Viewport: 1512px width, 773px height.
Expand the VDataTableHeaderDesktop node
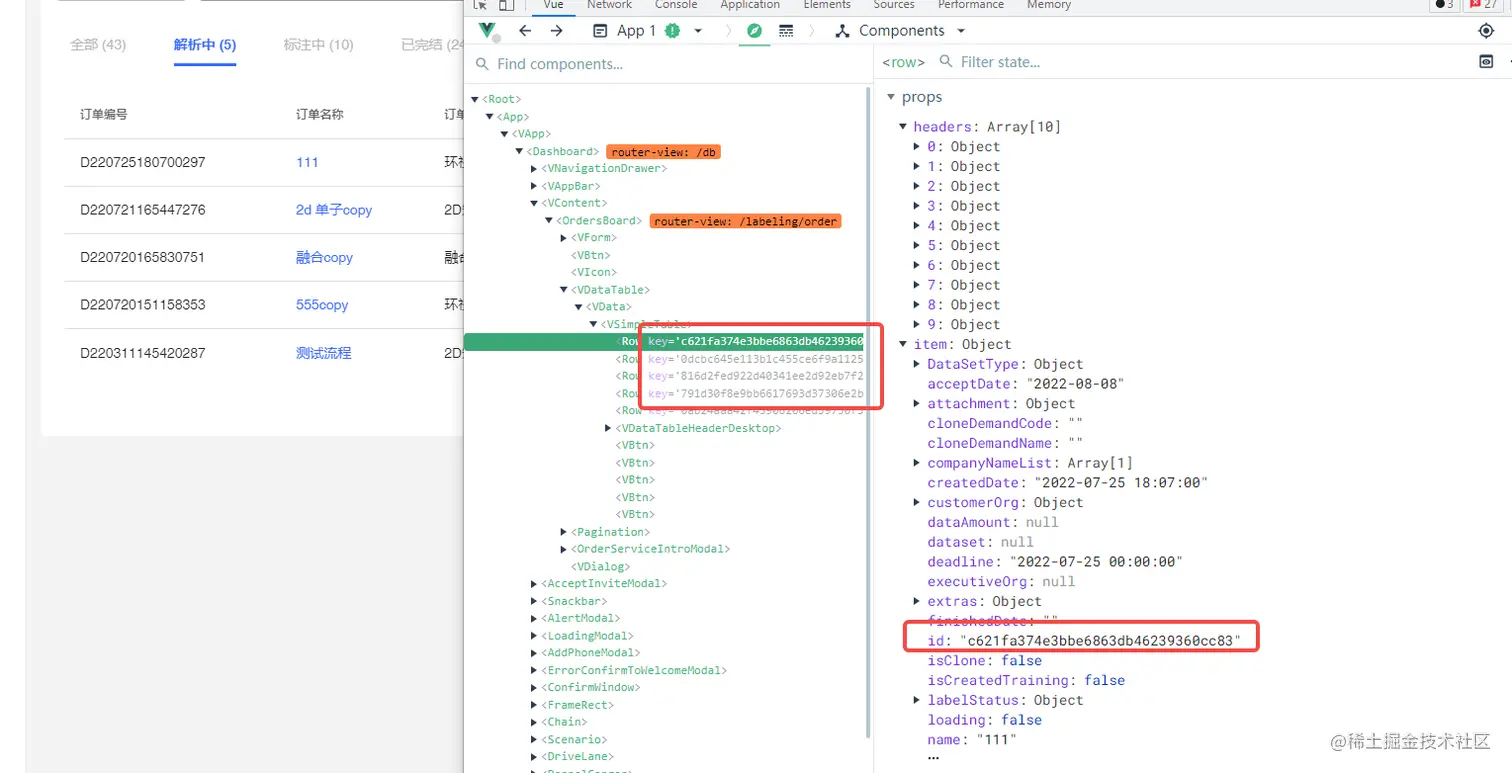(608, 428)
